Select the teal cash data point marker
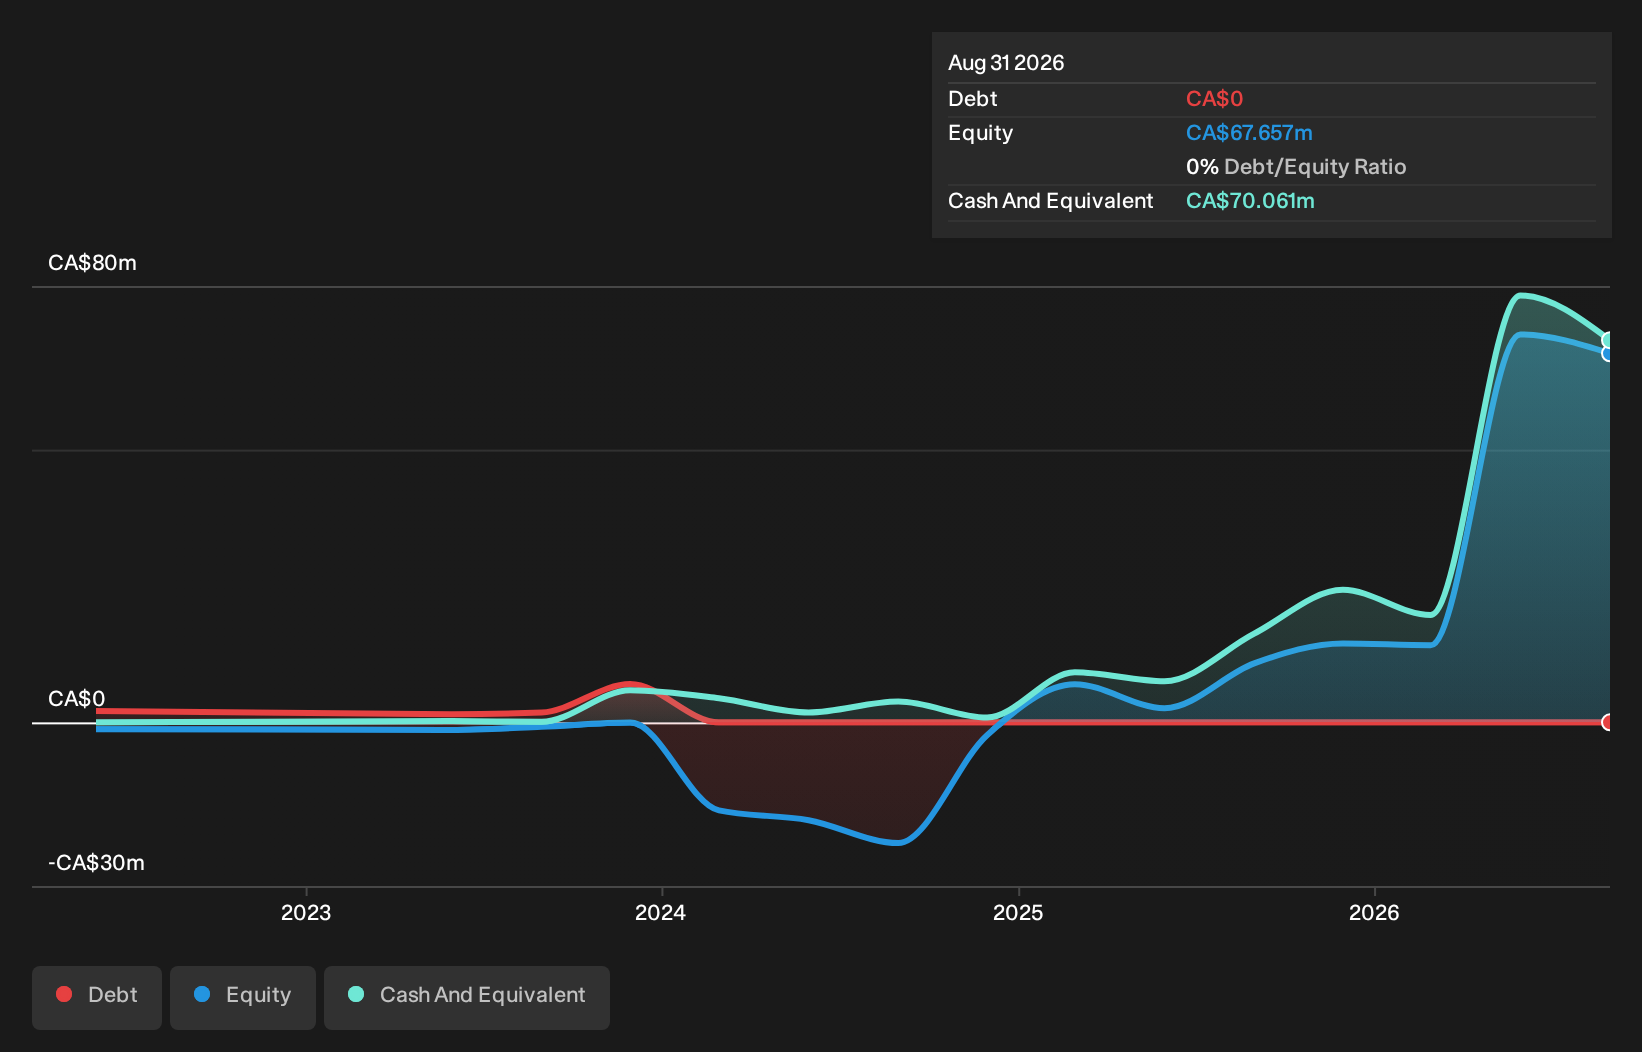Image resolution: width=1642 pixels, height=1052 pixels. (1608, 340)
